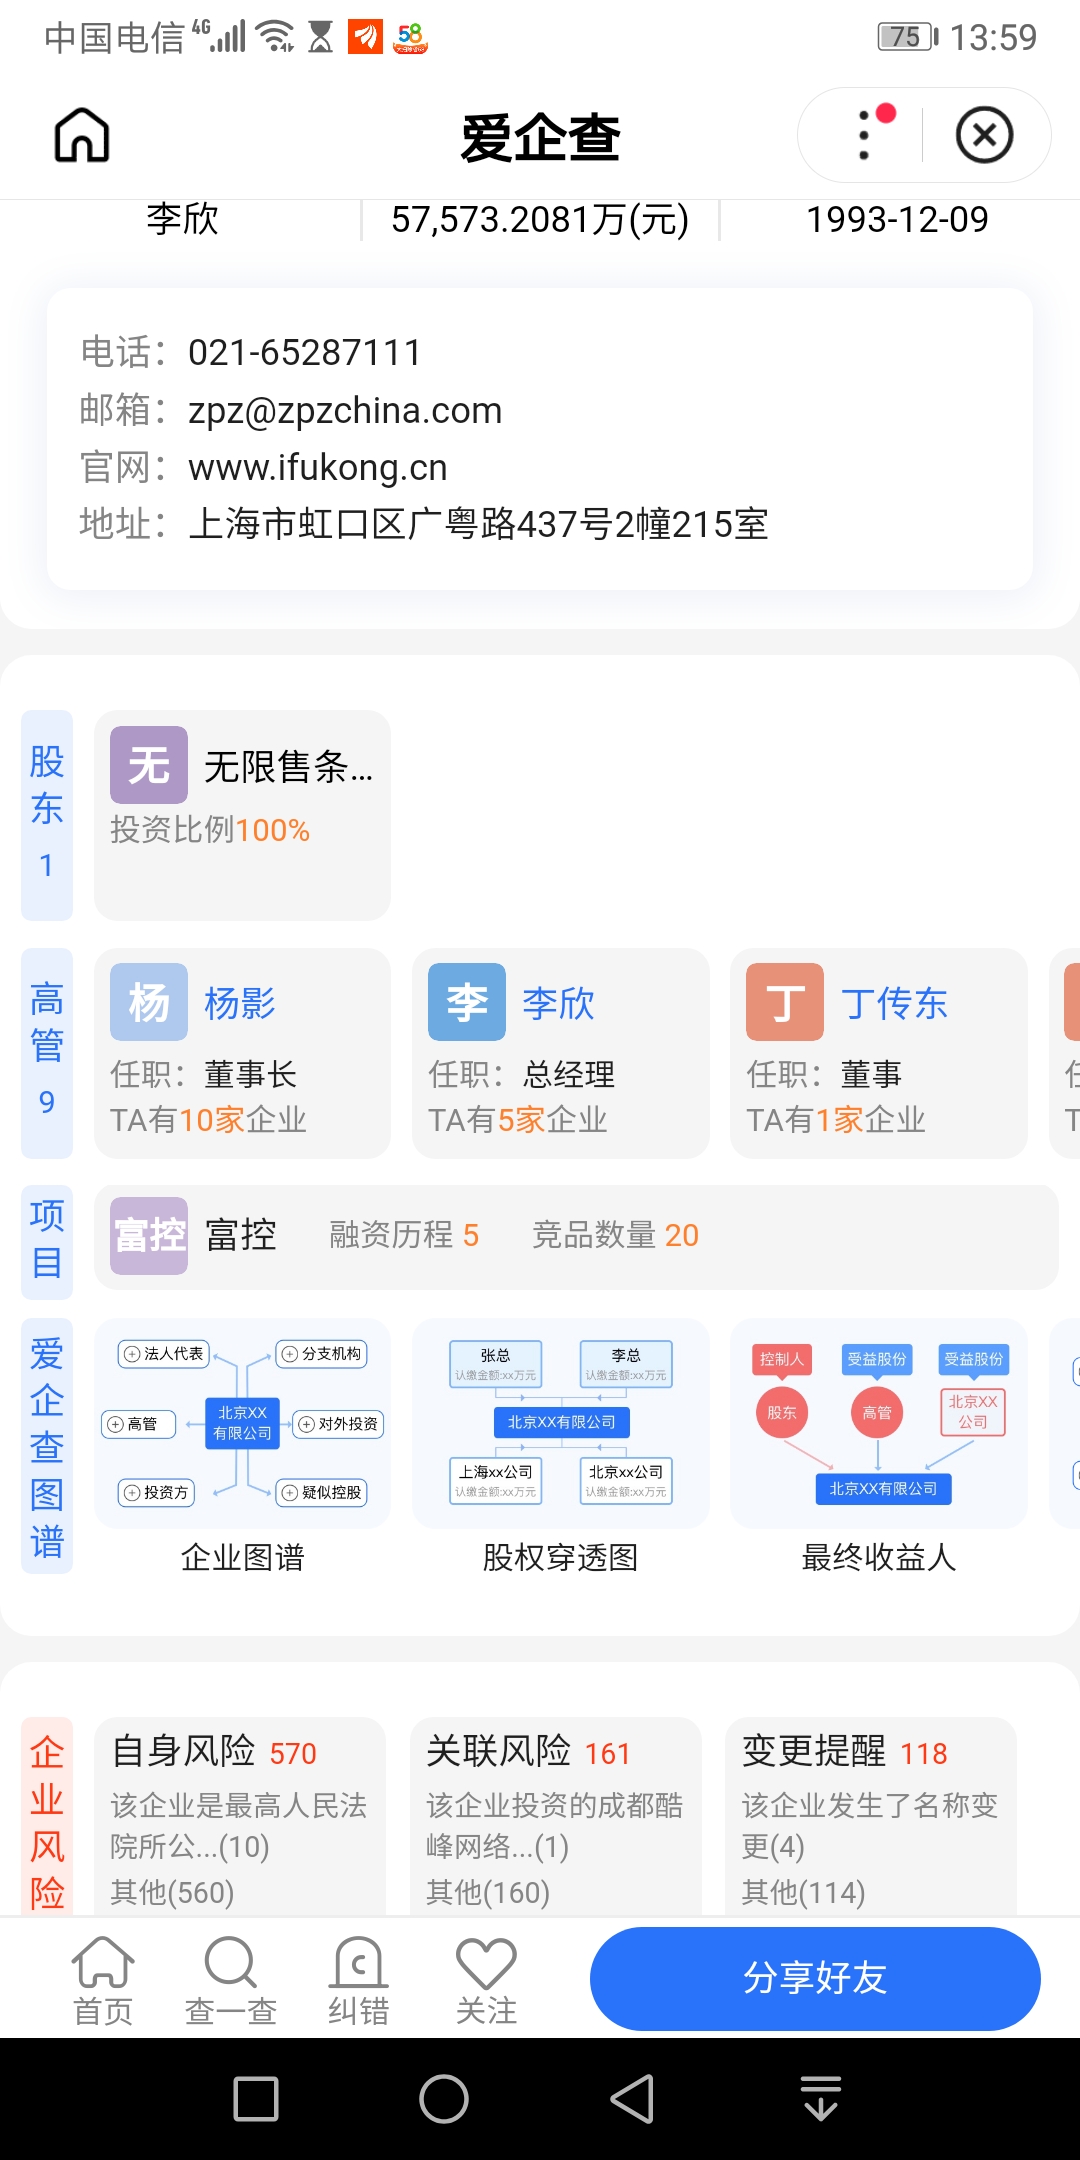Tap legal representative 李欣 at top

click(182, 219)
